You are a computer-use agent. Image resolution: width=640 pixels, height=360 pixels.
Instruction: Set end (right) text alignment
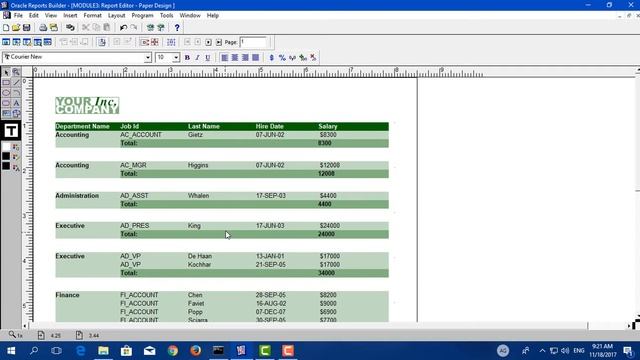pos(245,58)
